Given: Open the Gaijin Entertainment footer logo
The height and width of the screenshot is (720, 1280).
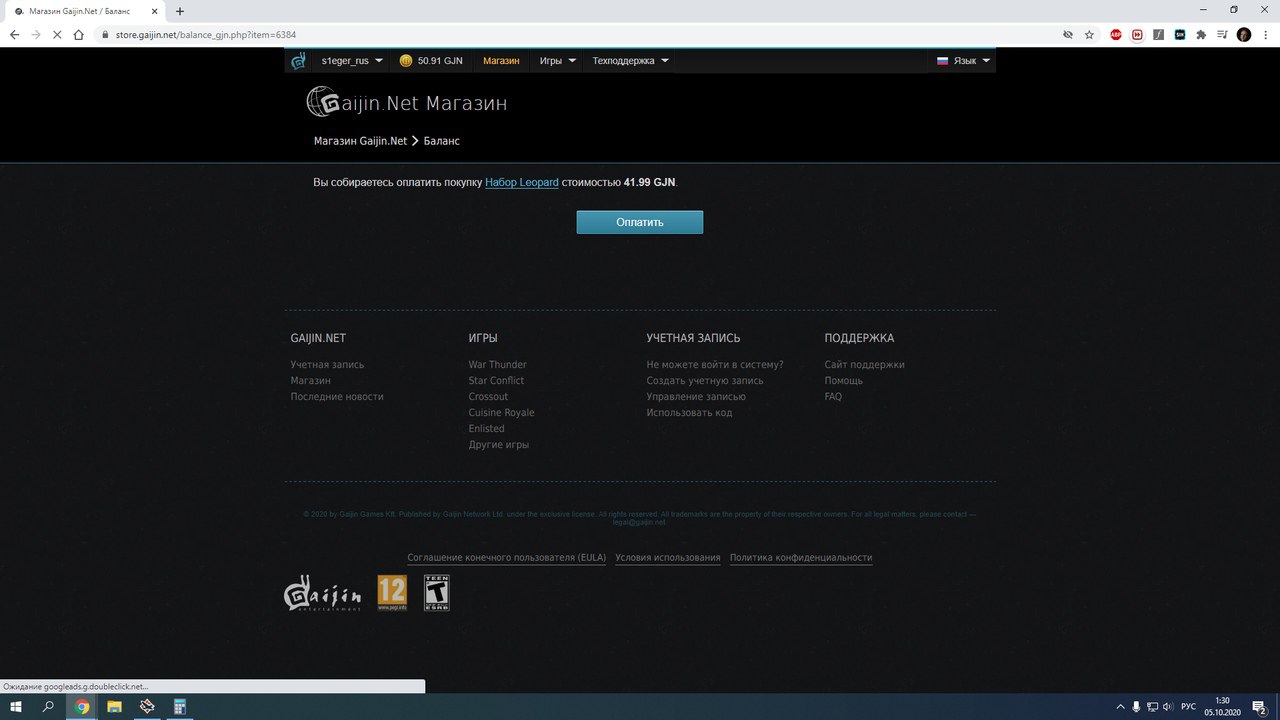Looking at the screenshot, I should pos(322,593).
